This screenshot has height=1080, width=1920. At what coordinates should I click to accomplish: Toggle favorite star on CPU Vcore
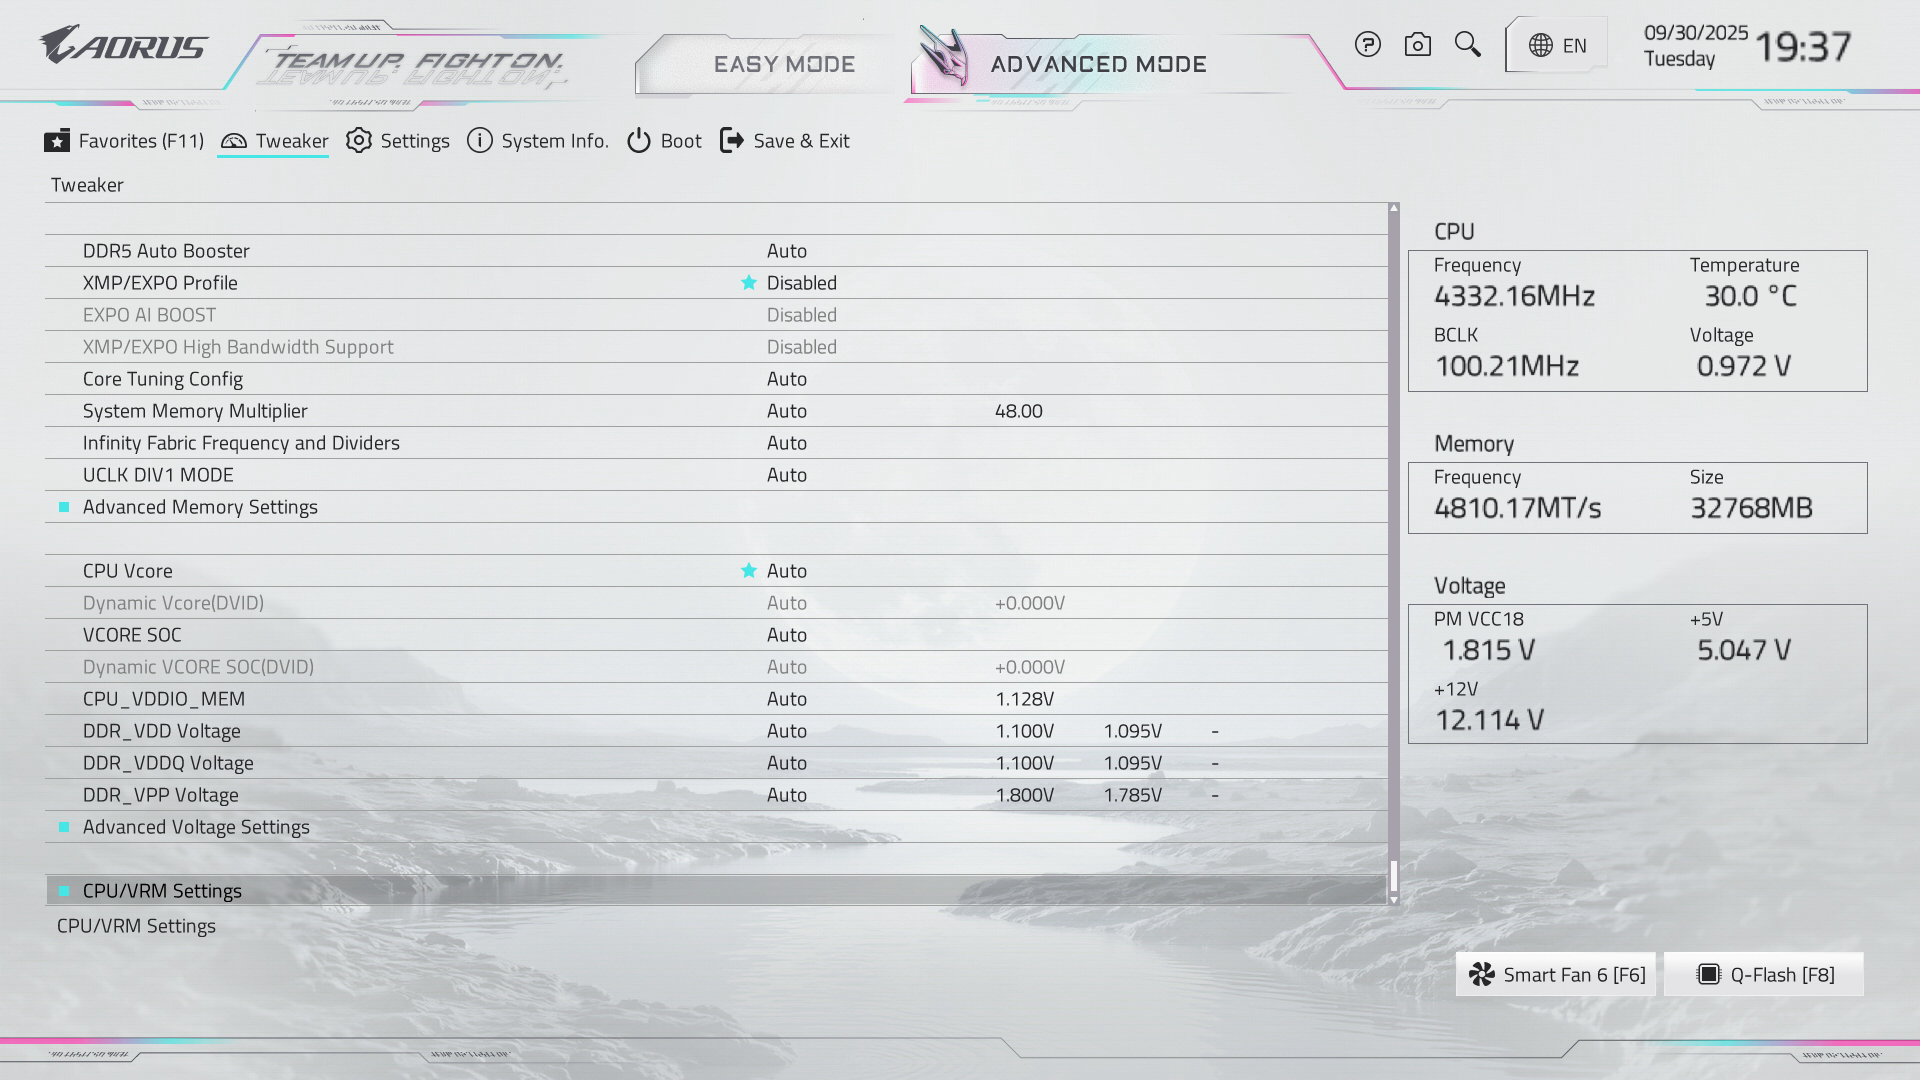748,571
